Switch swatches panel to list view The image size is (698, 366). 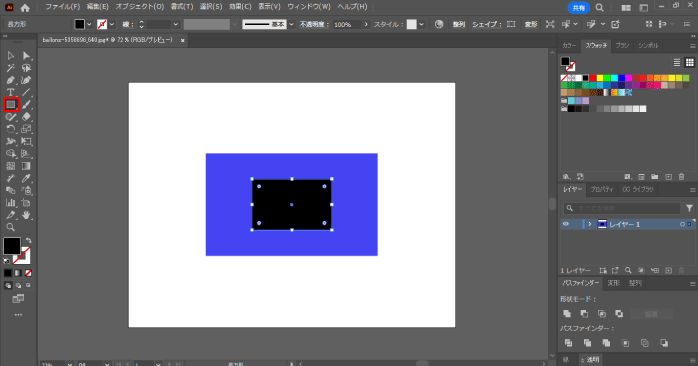[677, 62]
